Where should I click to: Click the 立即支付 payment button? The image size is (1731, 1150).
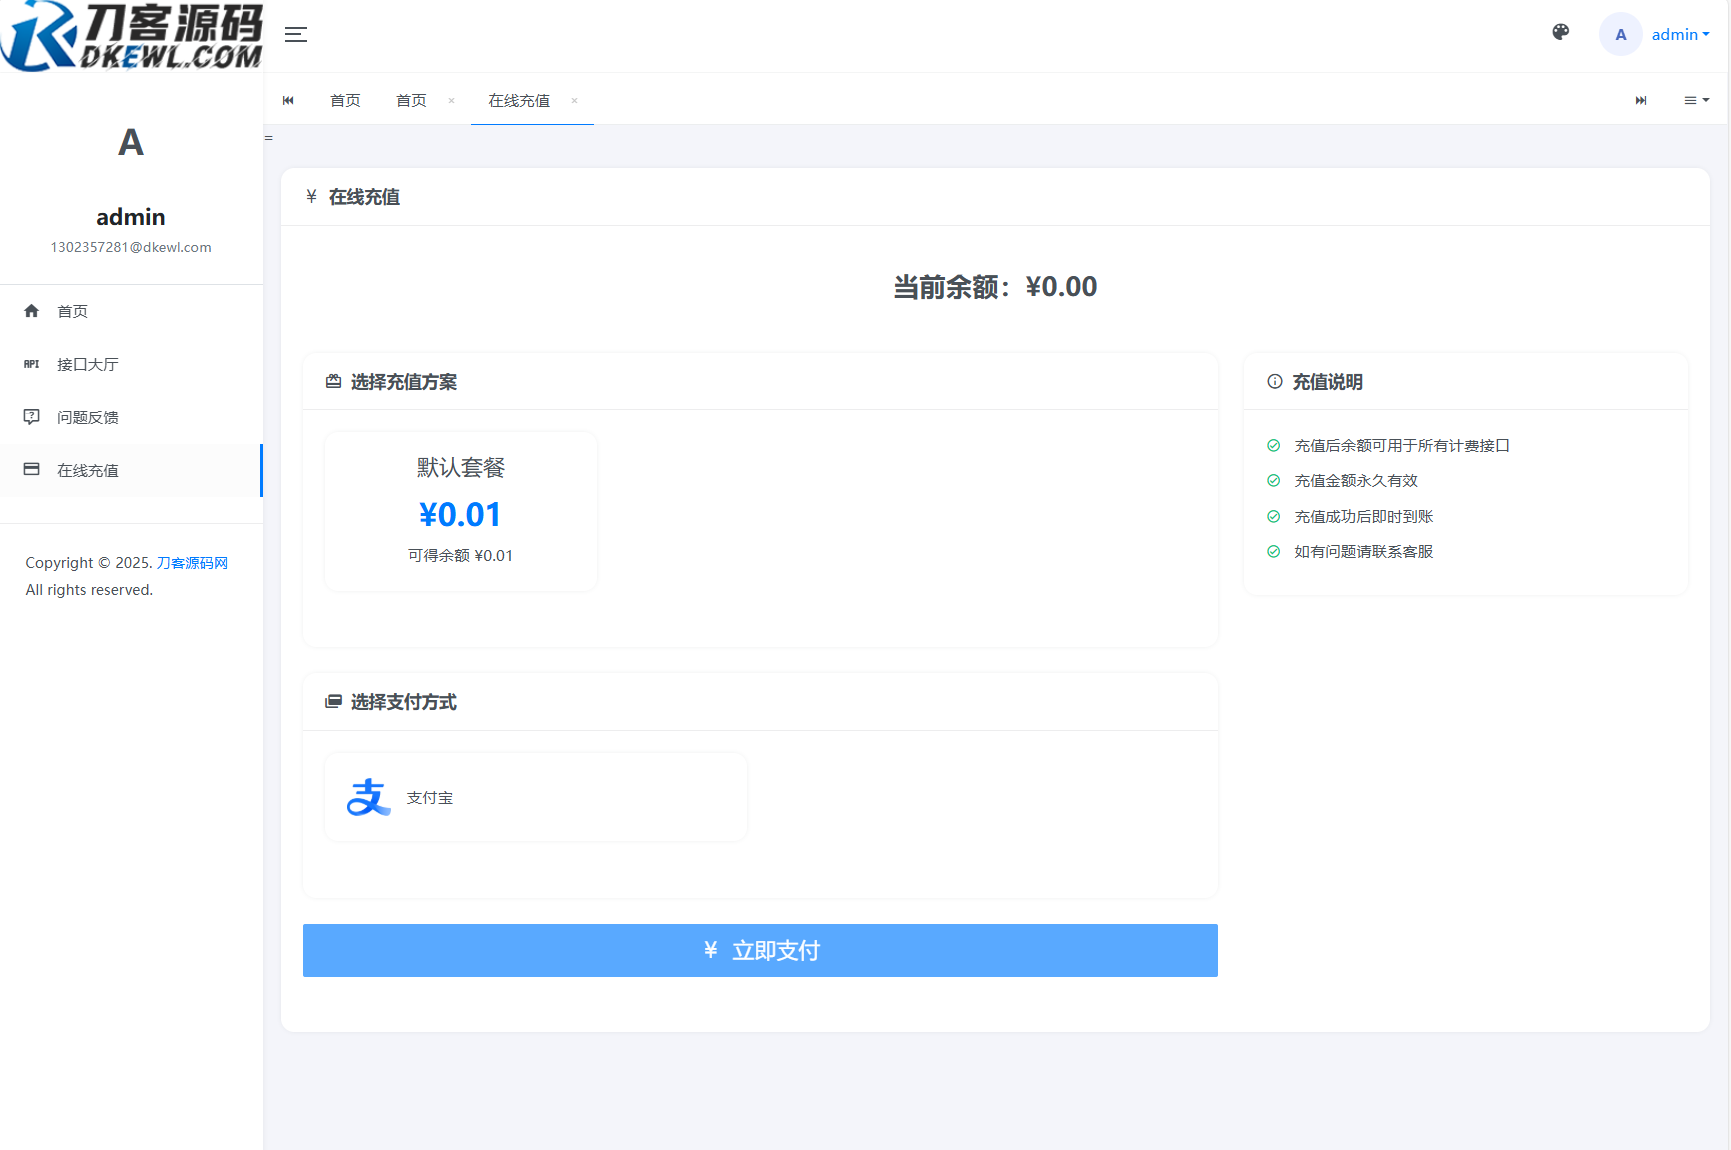pos(760,950)
